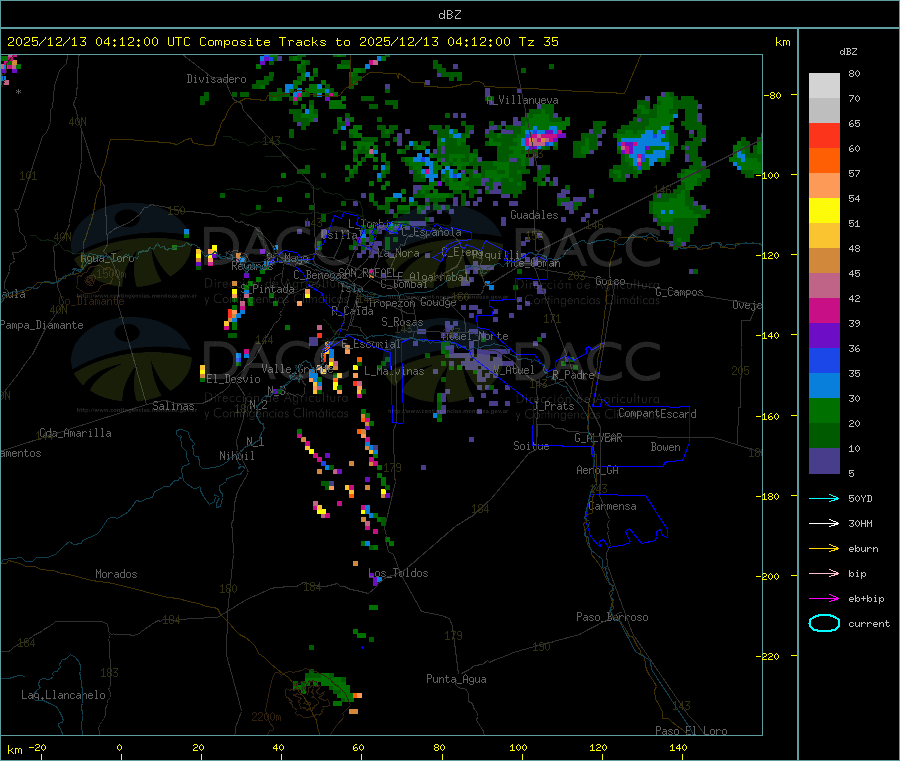This screenshot has height=761, width=900.
Task: Click the Aero_GA label
Action: [598, 470]
